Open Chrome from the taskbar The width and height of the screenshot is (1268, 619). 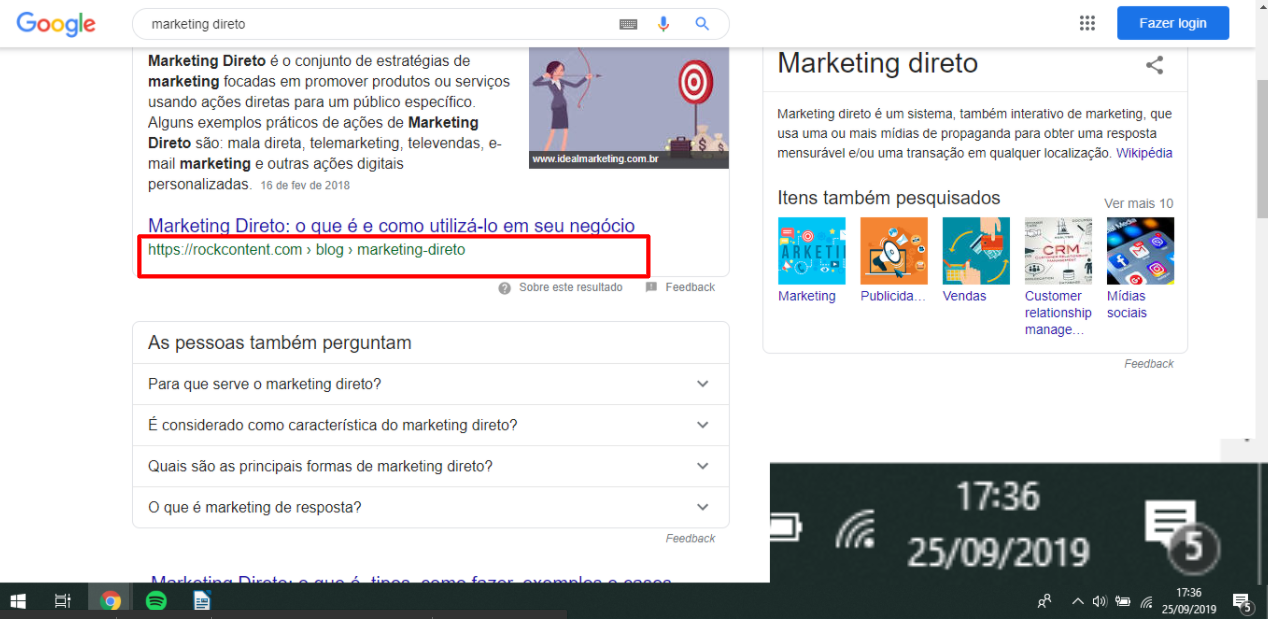(x=111, y=601)
